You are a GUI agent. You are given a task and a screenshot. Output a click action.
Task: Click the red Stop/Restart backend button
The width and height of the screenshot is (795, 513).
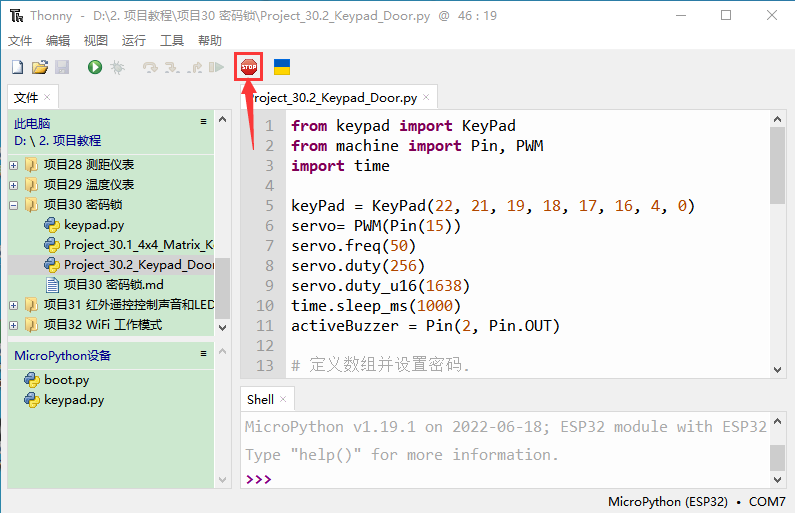click(x=248, y=67)
